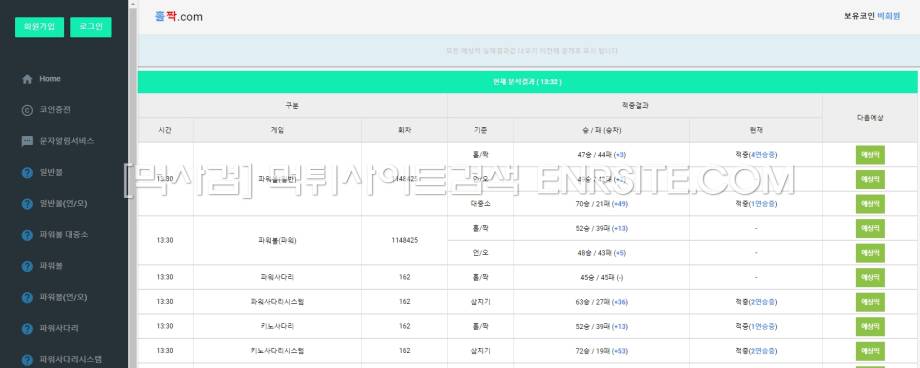Click the 회원가입 sign-up button
This screenshot has height=368, width=920.
pos(39,27)
